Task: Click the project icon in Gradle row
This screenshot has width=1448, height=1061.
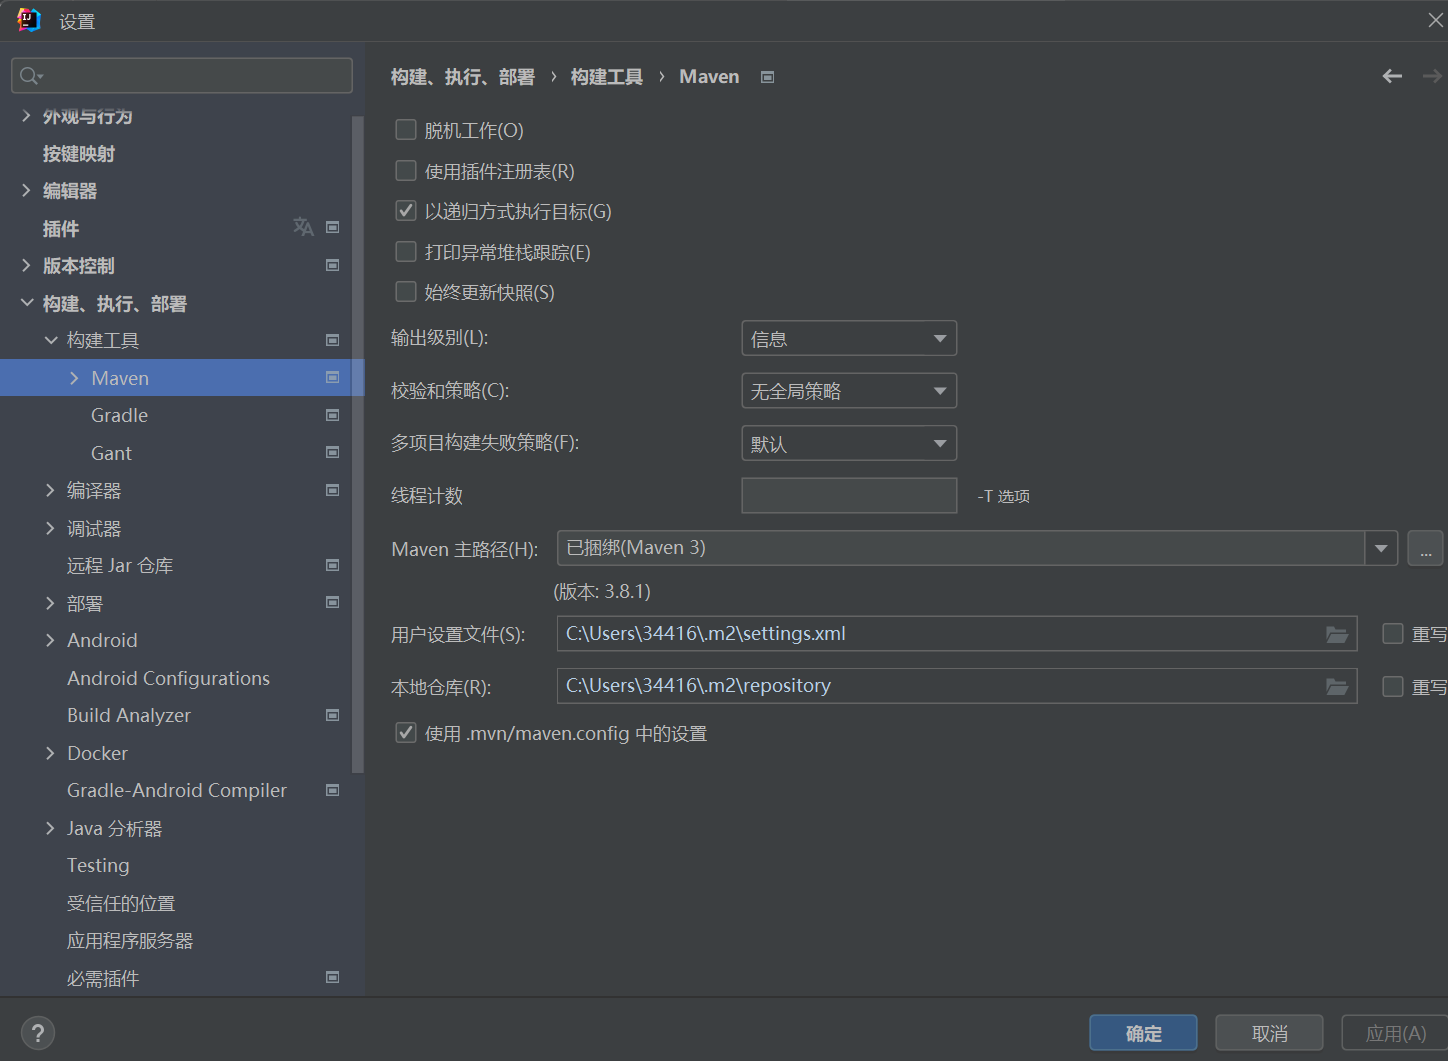Action: click(x=333, y=415)
